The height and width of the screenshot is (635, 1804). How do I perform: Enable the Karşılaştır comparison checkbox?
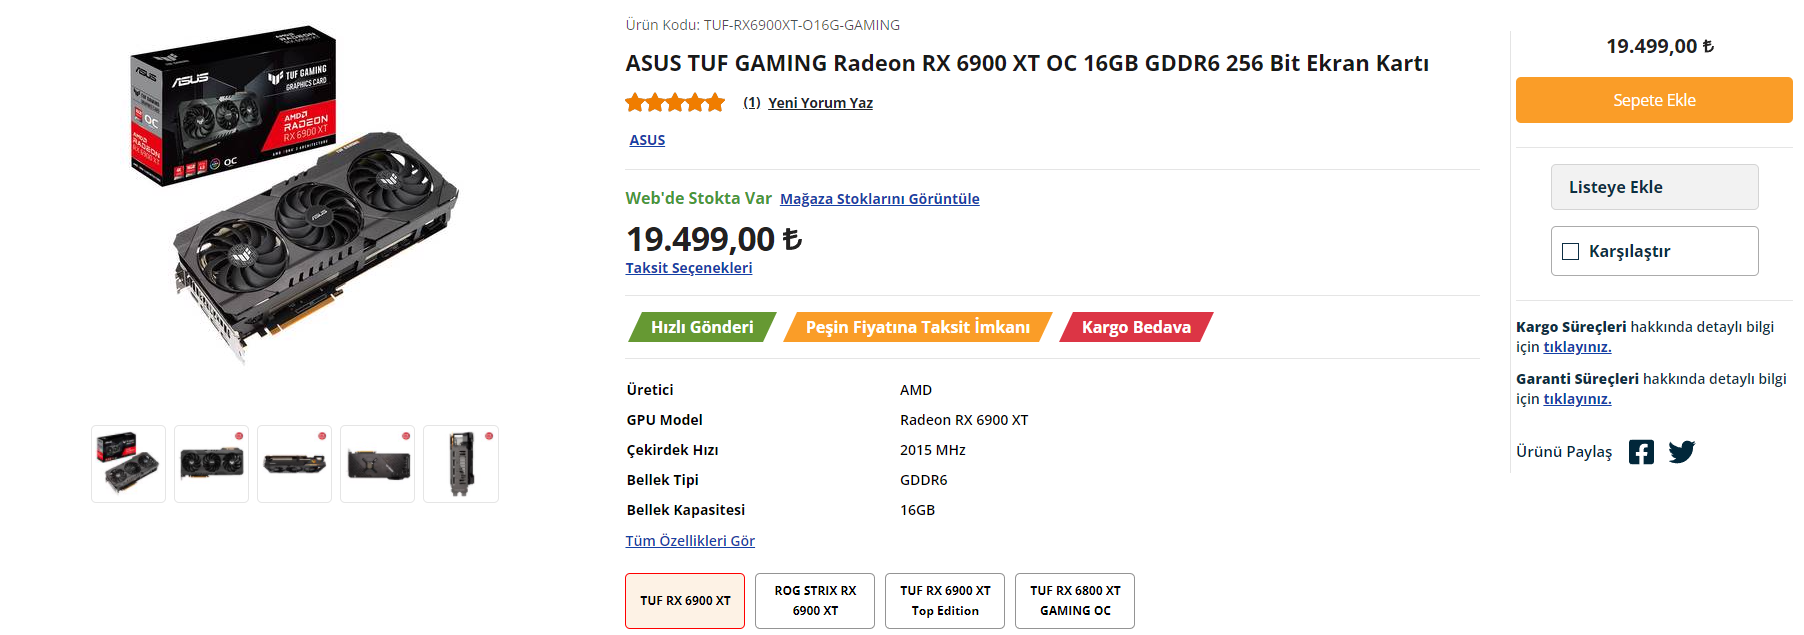click(x=1571, y=251)
